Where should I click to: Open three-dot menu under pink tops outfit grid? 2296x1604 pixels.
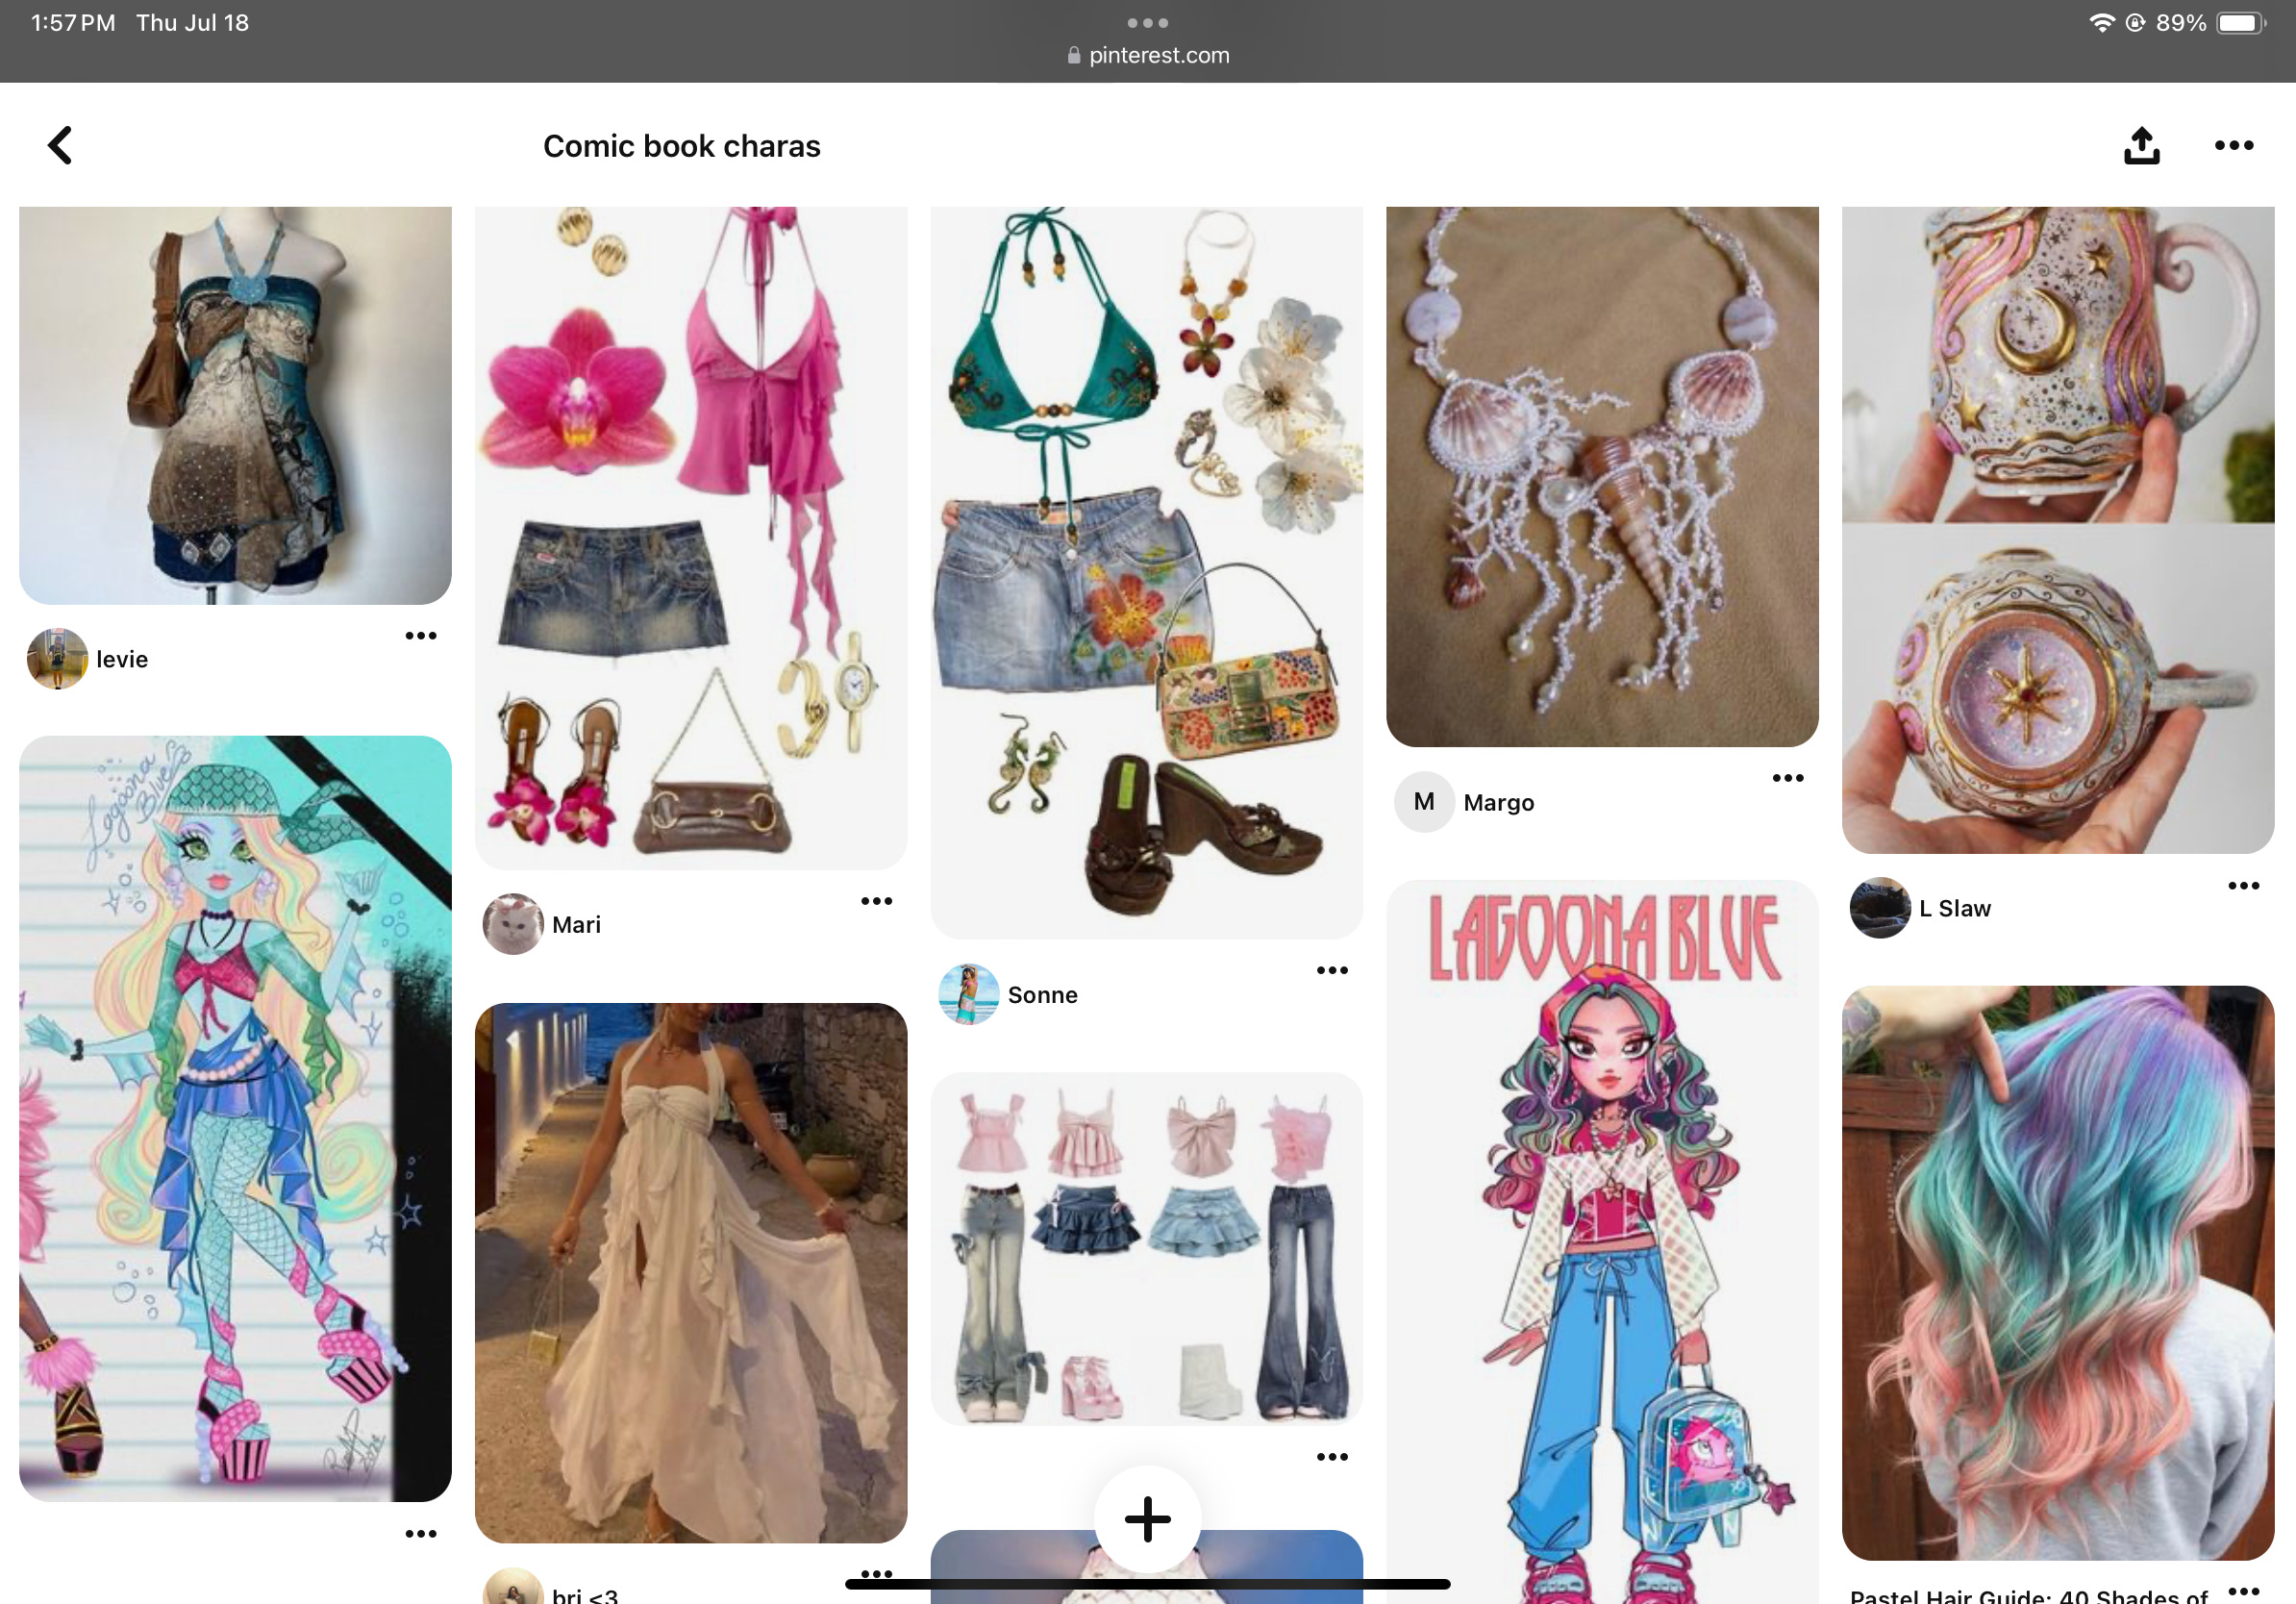[x=1332, y=1457]
